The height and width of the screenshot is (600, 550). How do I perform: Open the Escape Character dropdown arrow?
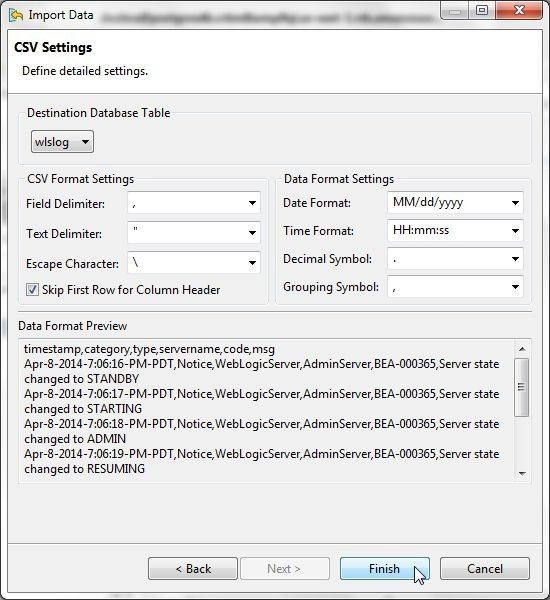point(252,263)
